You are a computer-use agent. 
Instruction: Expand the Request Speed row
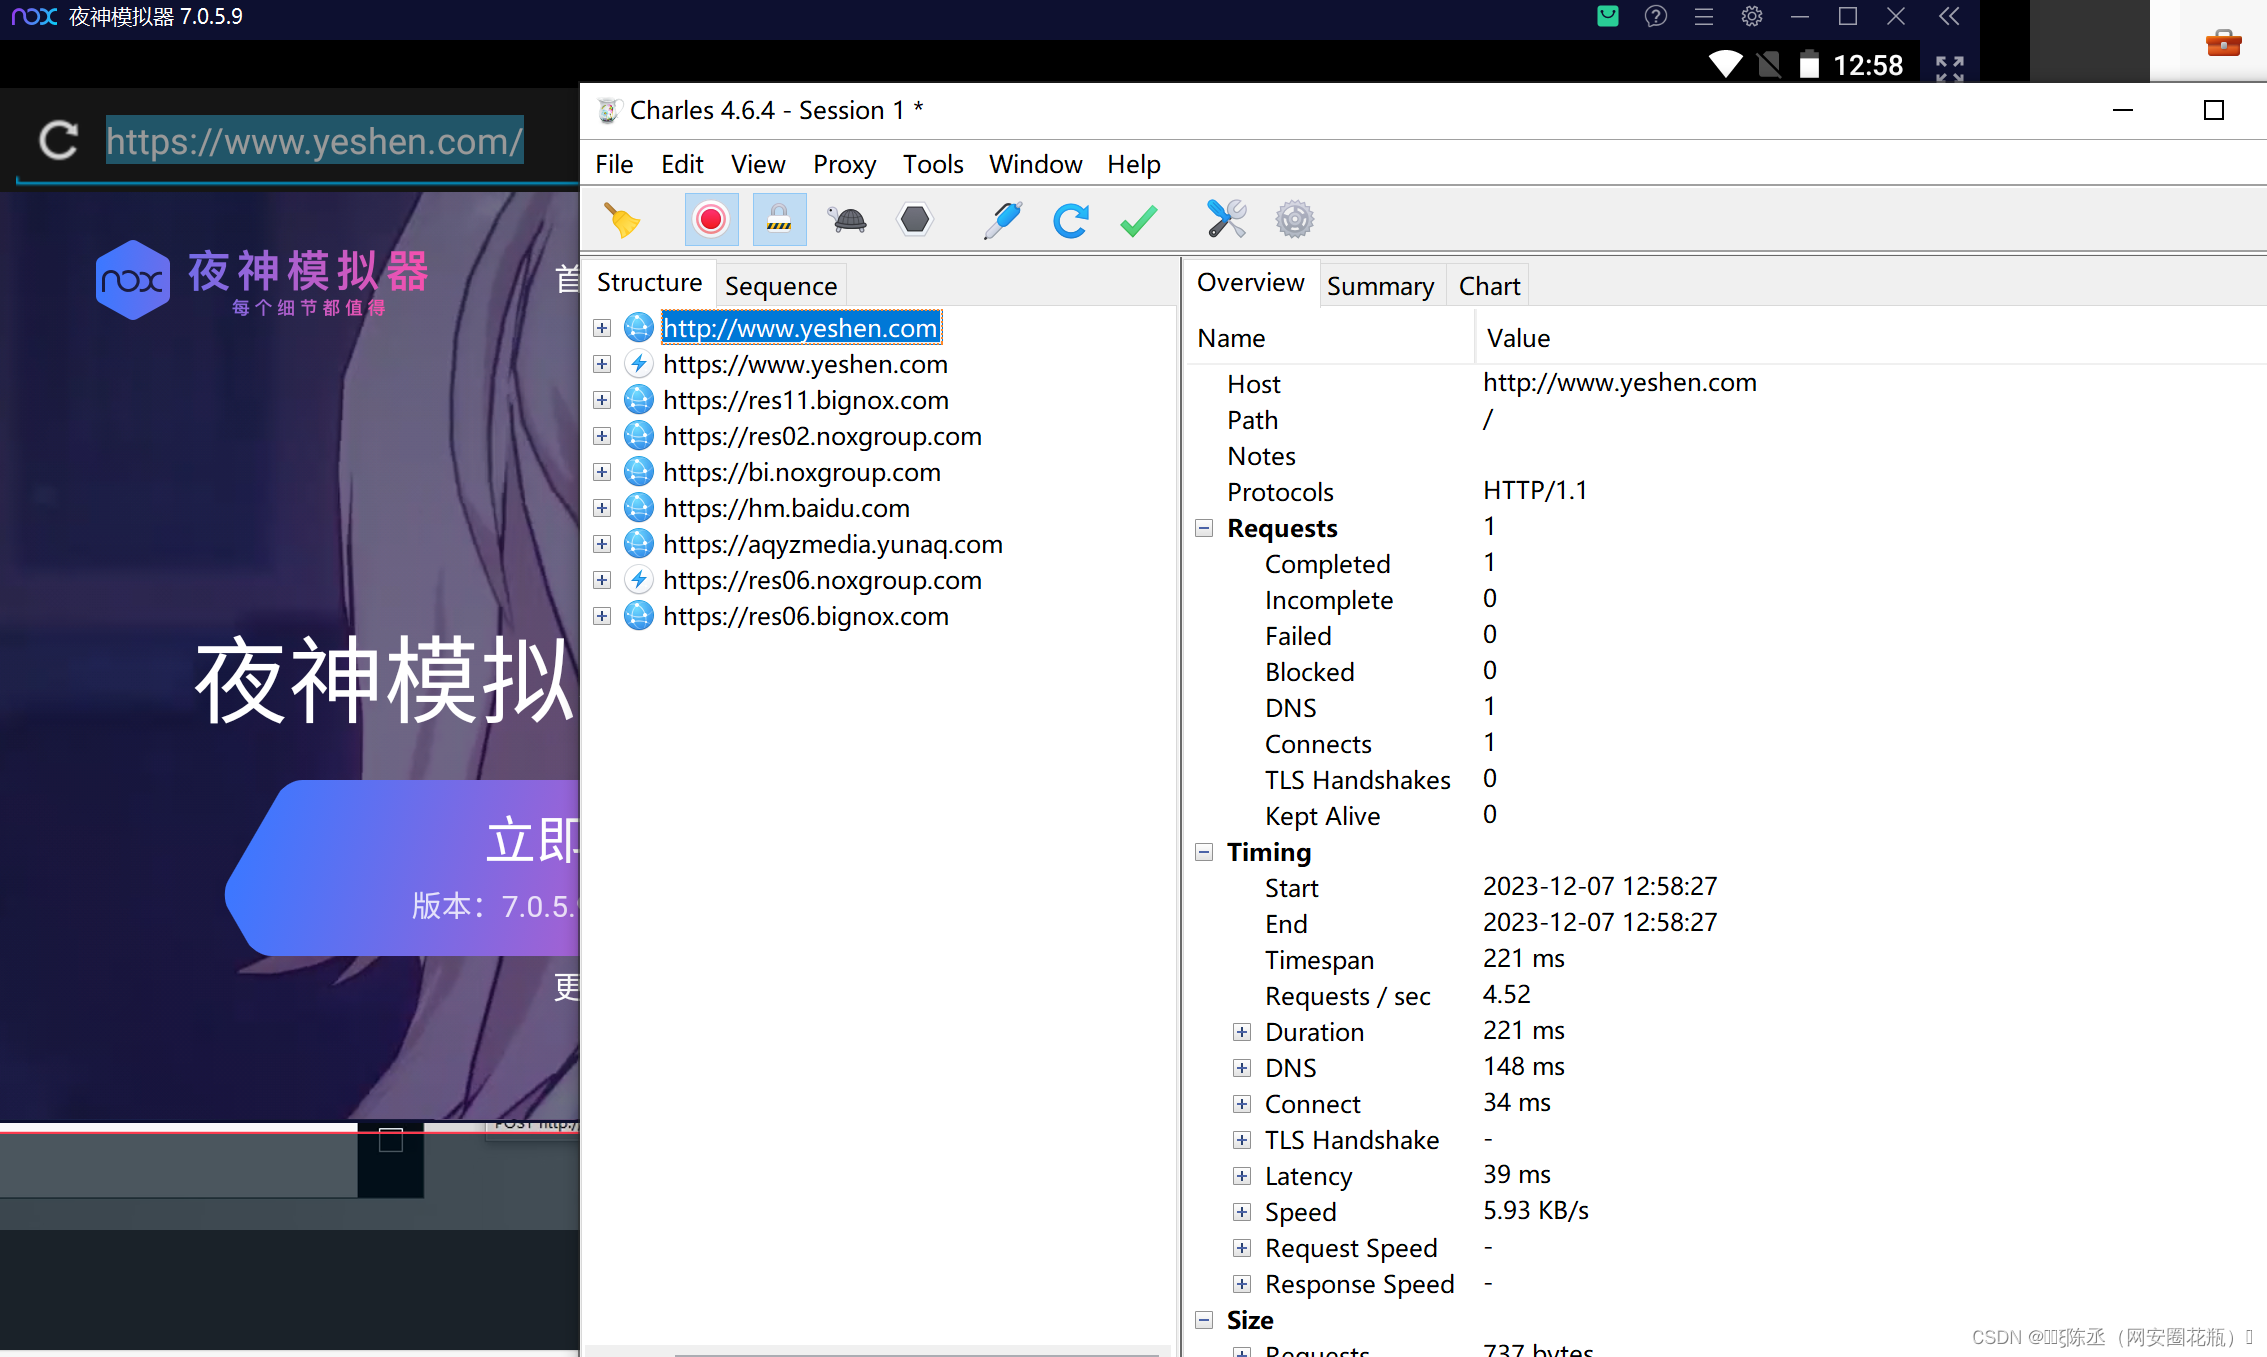click(1242, 1248)
